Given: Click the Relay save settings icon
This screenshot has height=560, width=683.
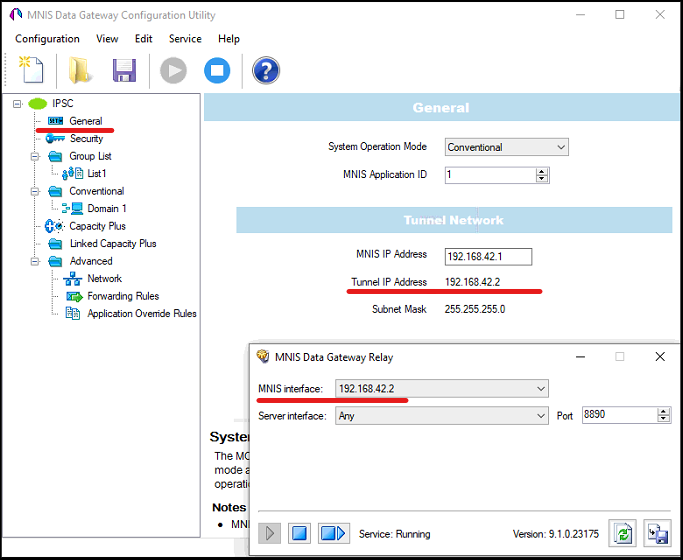Looking at the screenshot, I should pos(657,533).
